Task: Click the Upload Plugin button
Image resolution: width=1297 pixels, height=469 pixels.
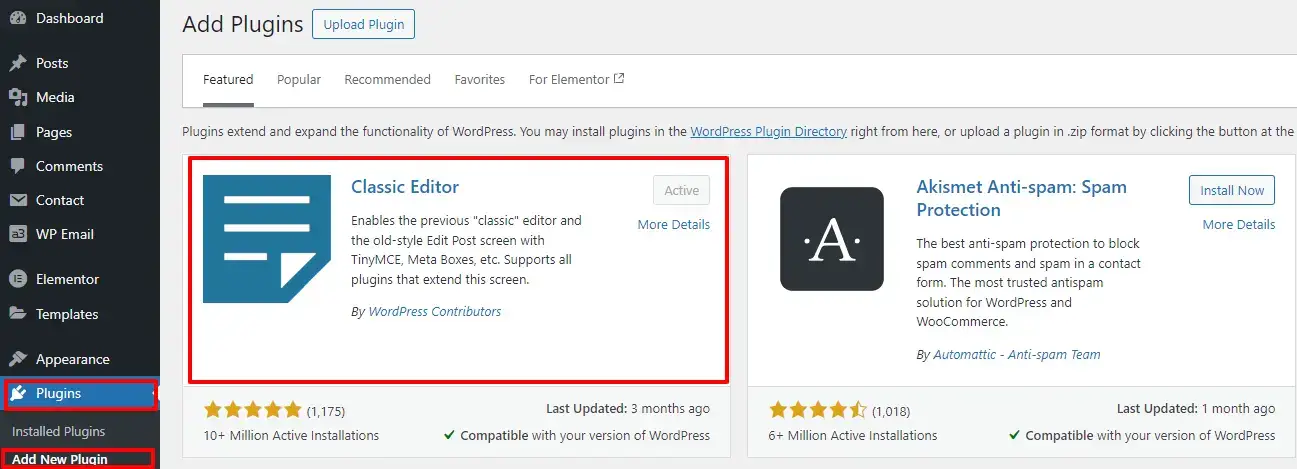Action: tap(363, 24)
